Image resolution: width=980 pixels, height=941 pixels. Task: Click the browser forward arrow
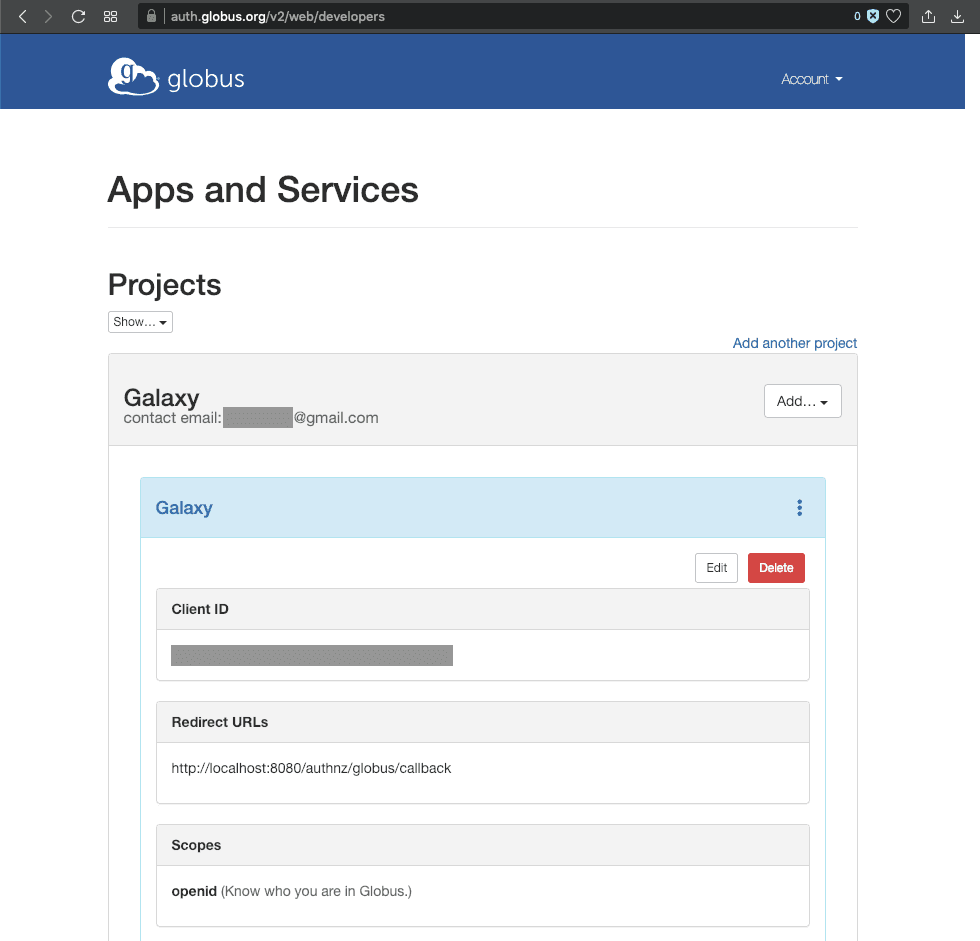click(x=48, y=16)
